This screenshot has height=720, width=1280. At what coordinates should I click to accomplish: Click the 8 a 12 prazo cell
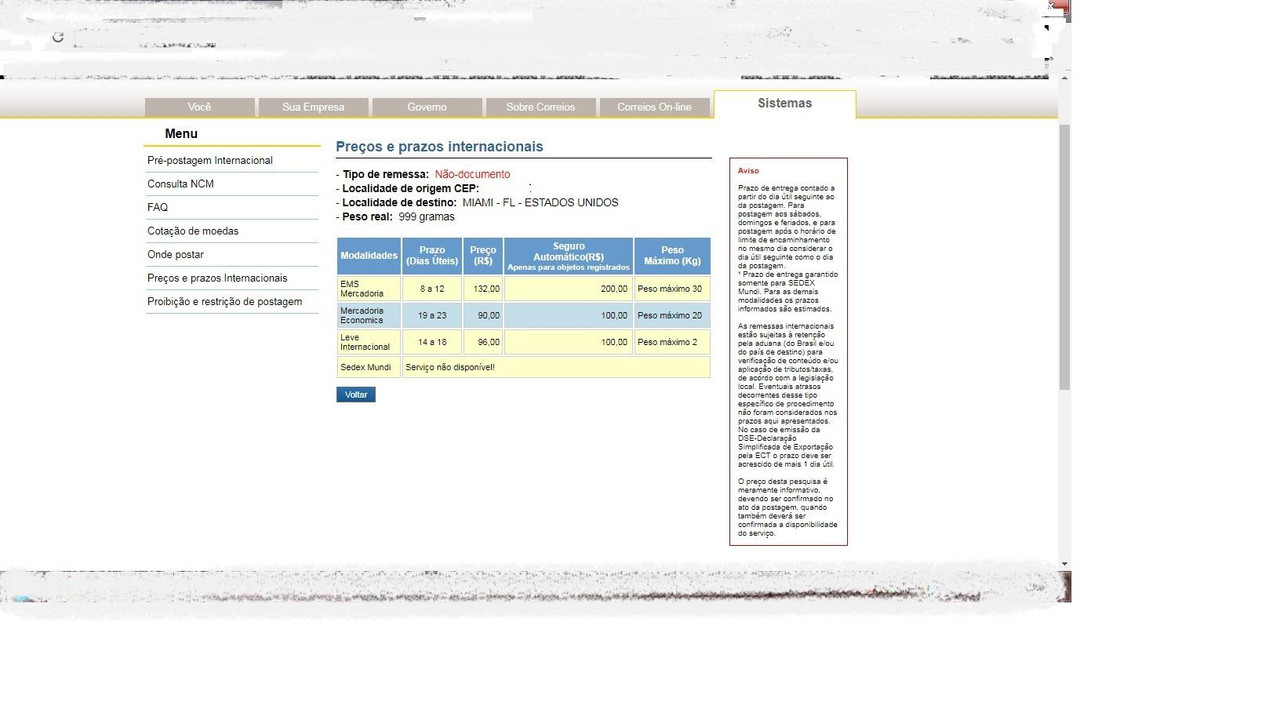point(432,289)
